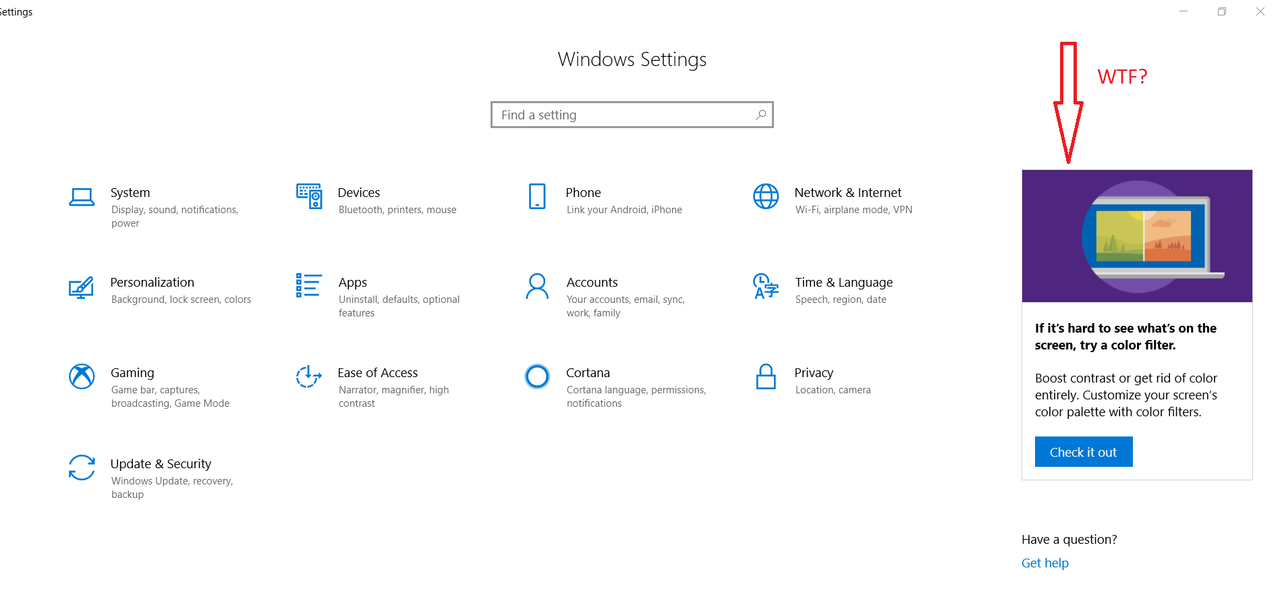Click the Apps category title

click(353, 283)
